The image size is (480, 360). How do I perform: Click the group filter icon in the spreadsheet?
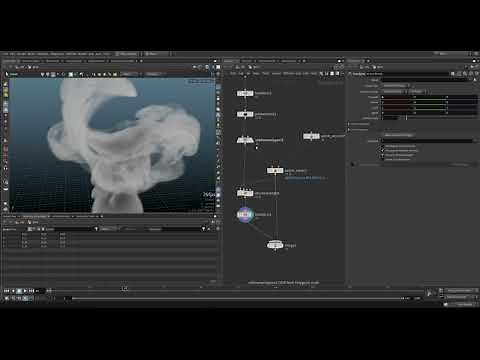point(96,229)
